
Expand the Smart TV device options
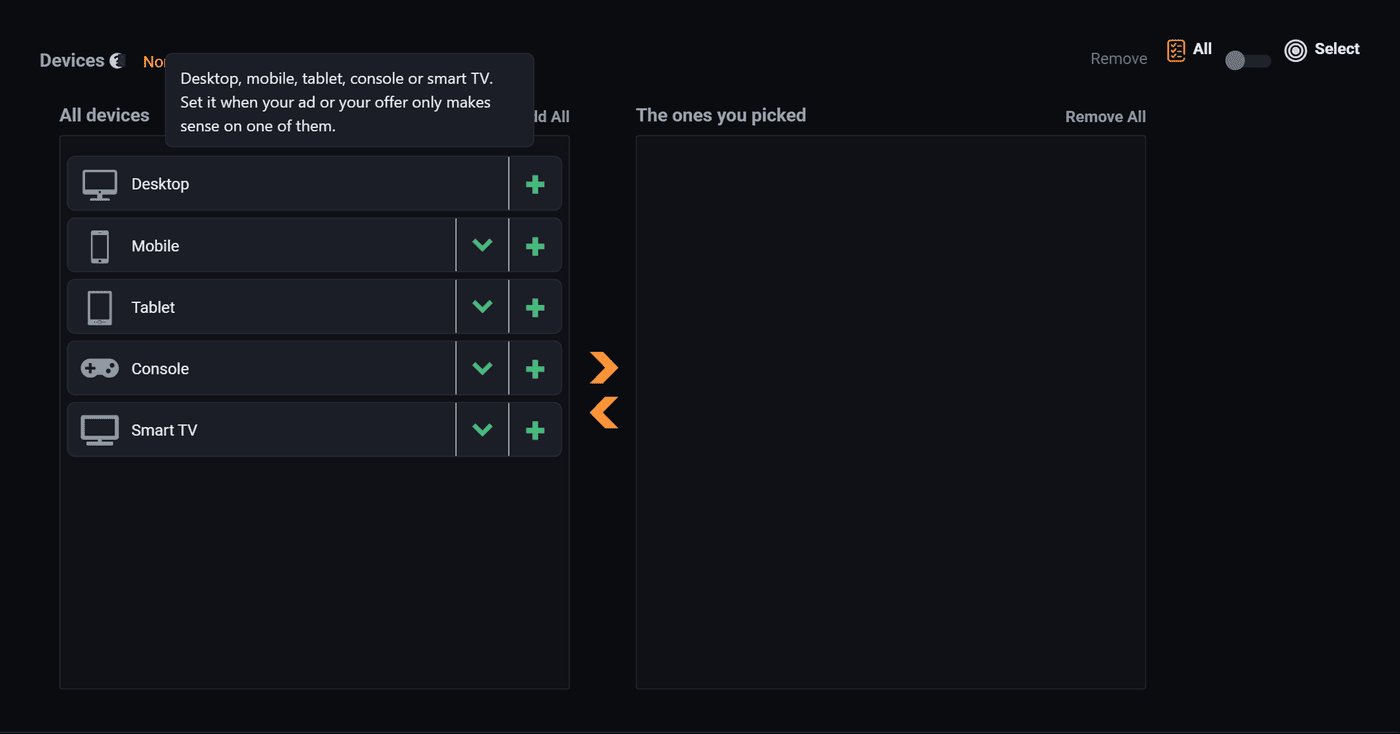tap(482, 430)
